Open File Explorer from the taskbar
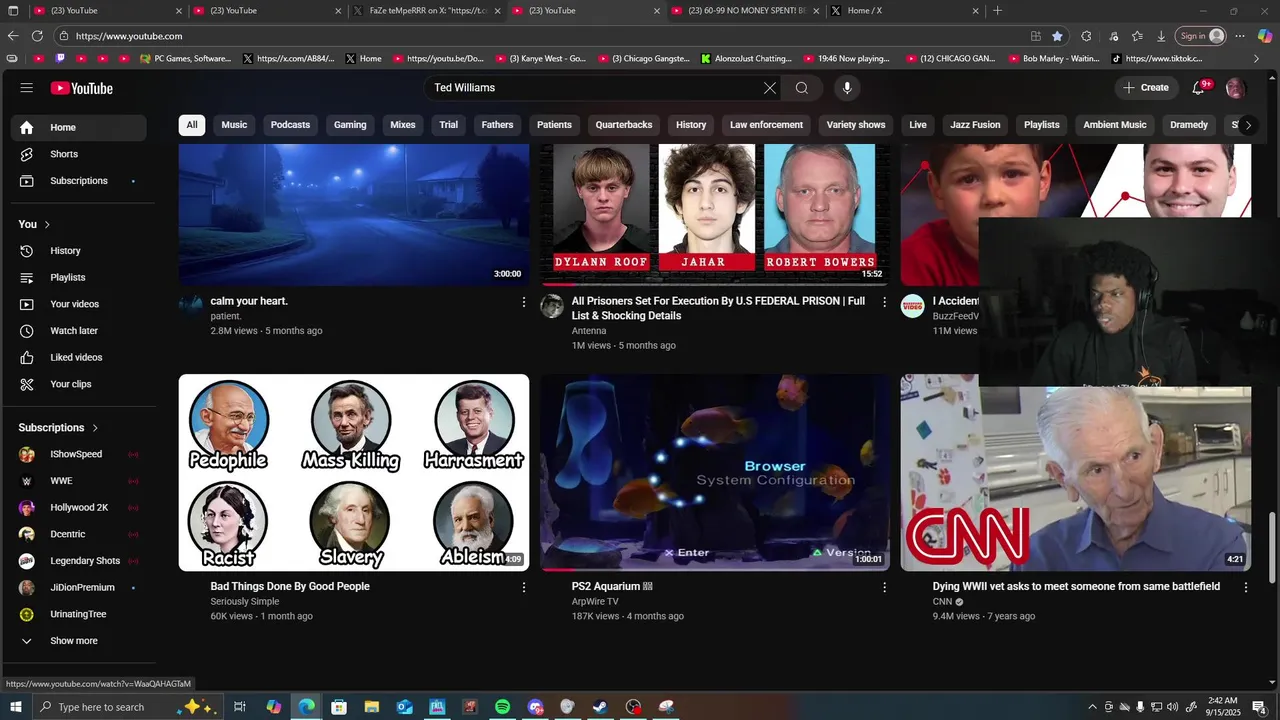 (x=371, y=707)
